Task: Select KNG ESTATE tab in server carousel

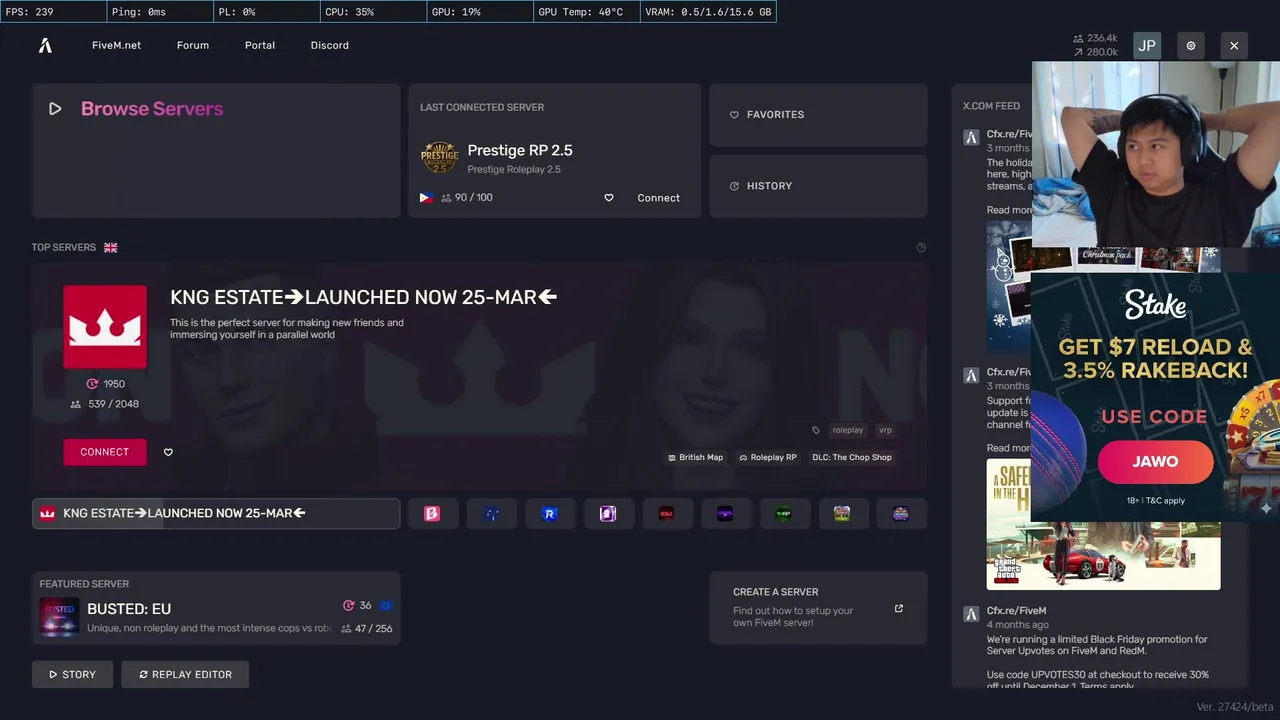Action: pyautogui.click(x=216, y=514)
